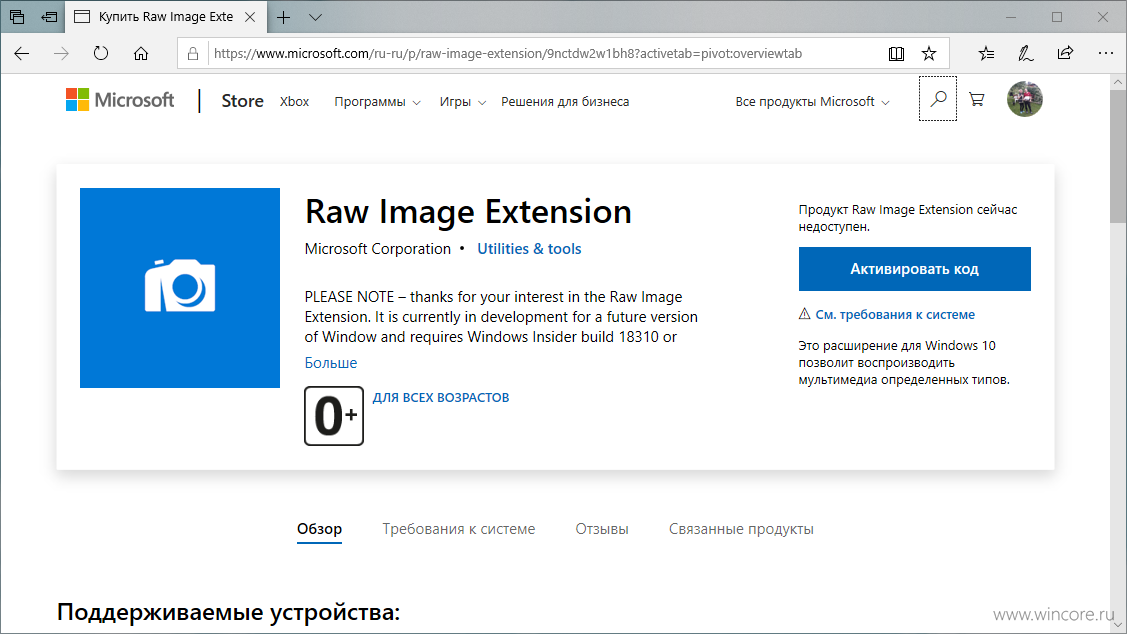Click the Поддерживаемые устройства heading
Image resolution: width=1127 pixels, height=634 pixels.
tap(229, 612)
